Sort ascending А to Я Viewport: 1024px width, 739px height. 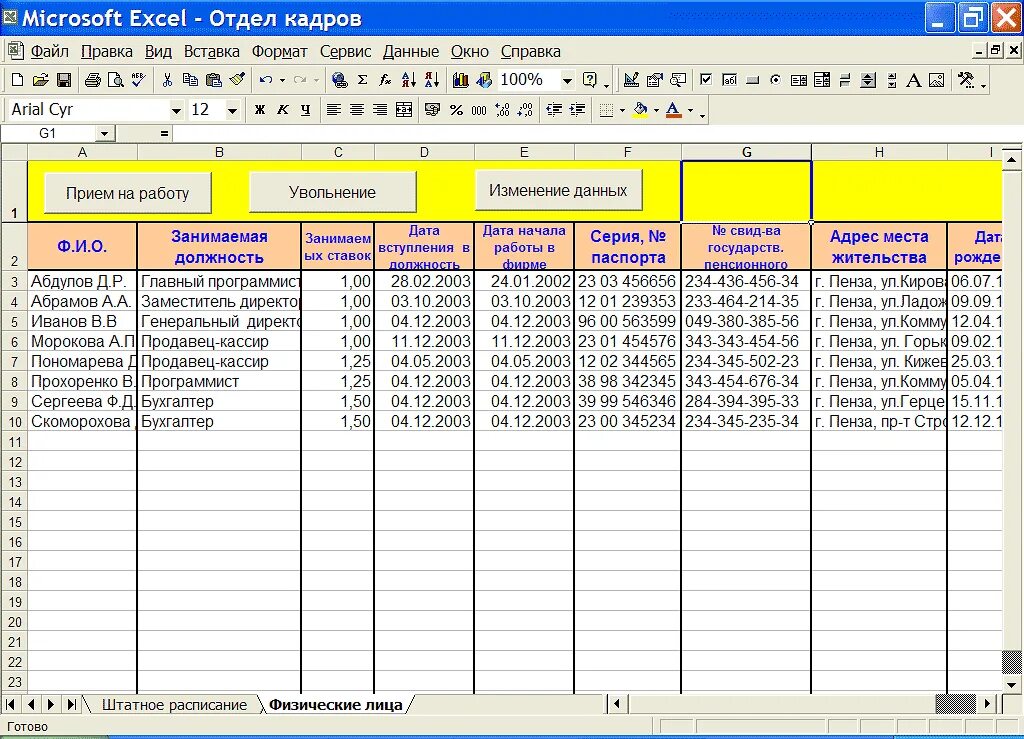[x=409, y=80]
